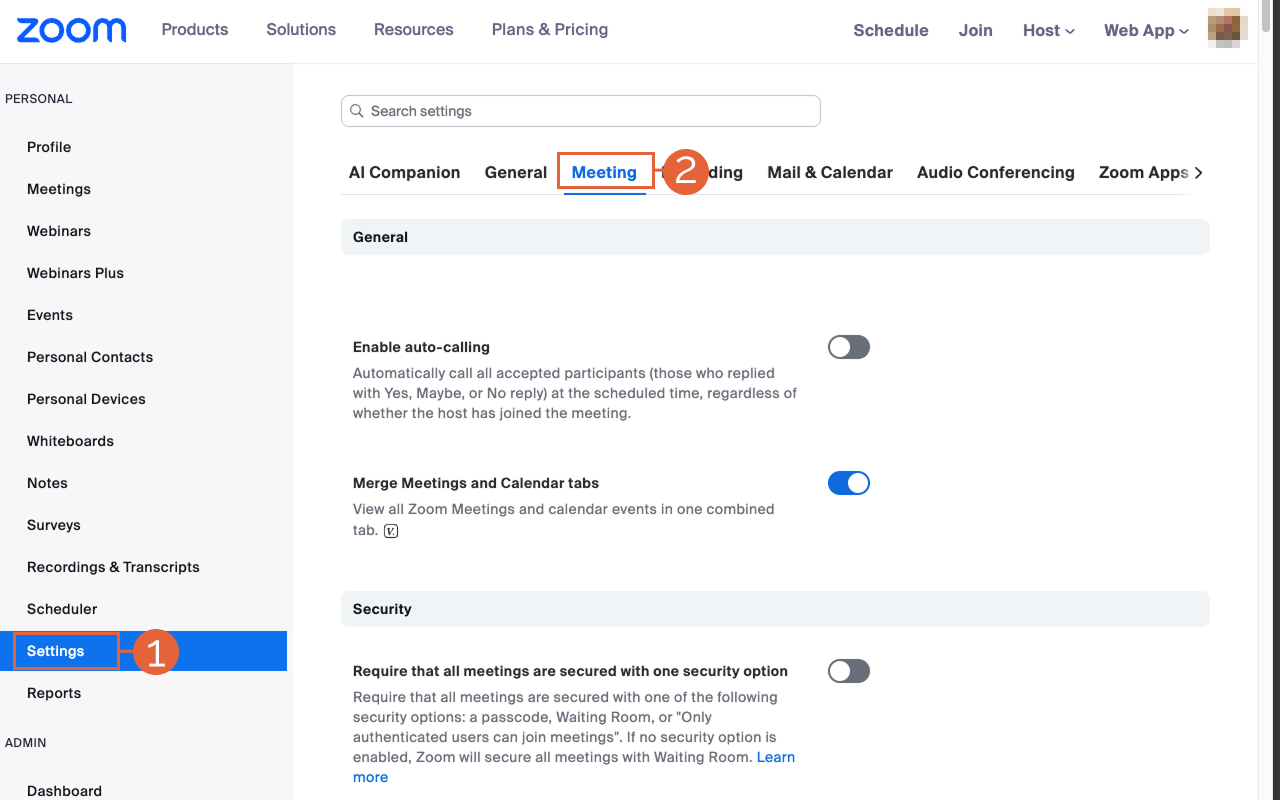
Task: Disable Merge Meetings and Calendar tabs
Action: [x=848, y=483]
